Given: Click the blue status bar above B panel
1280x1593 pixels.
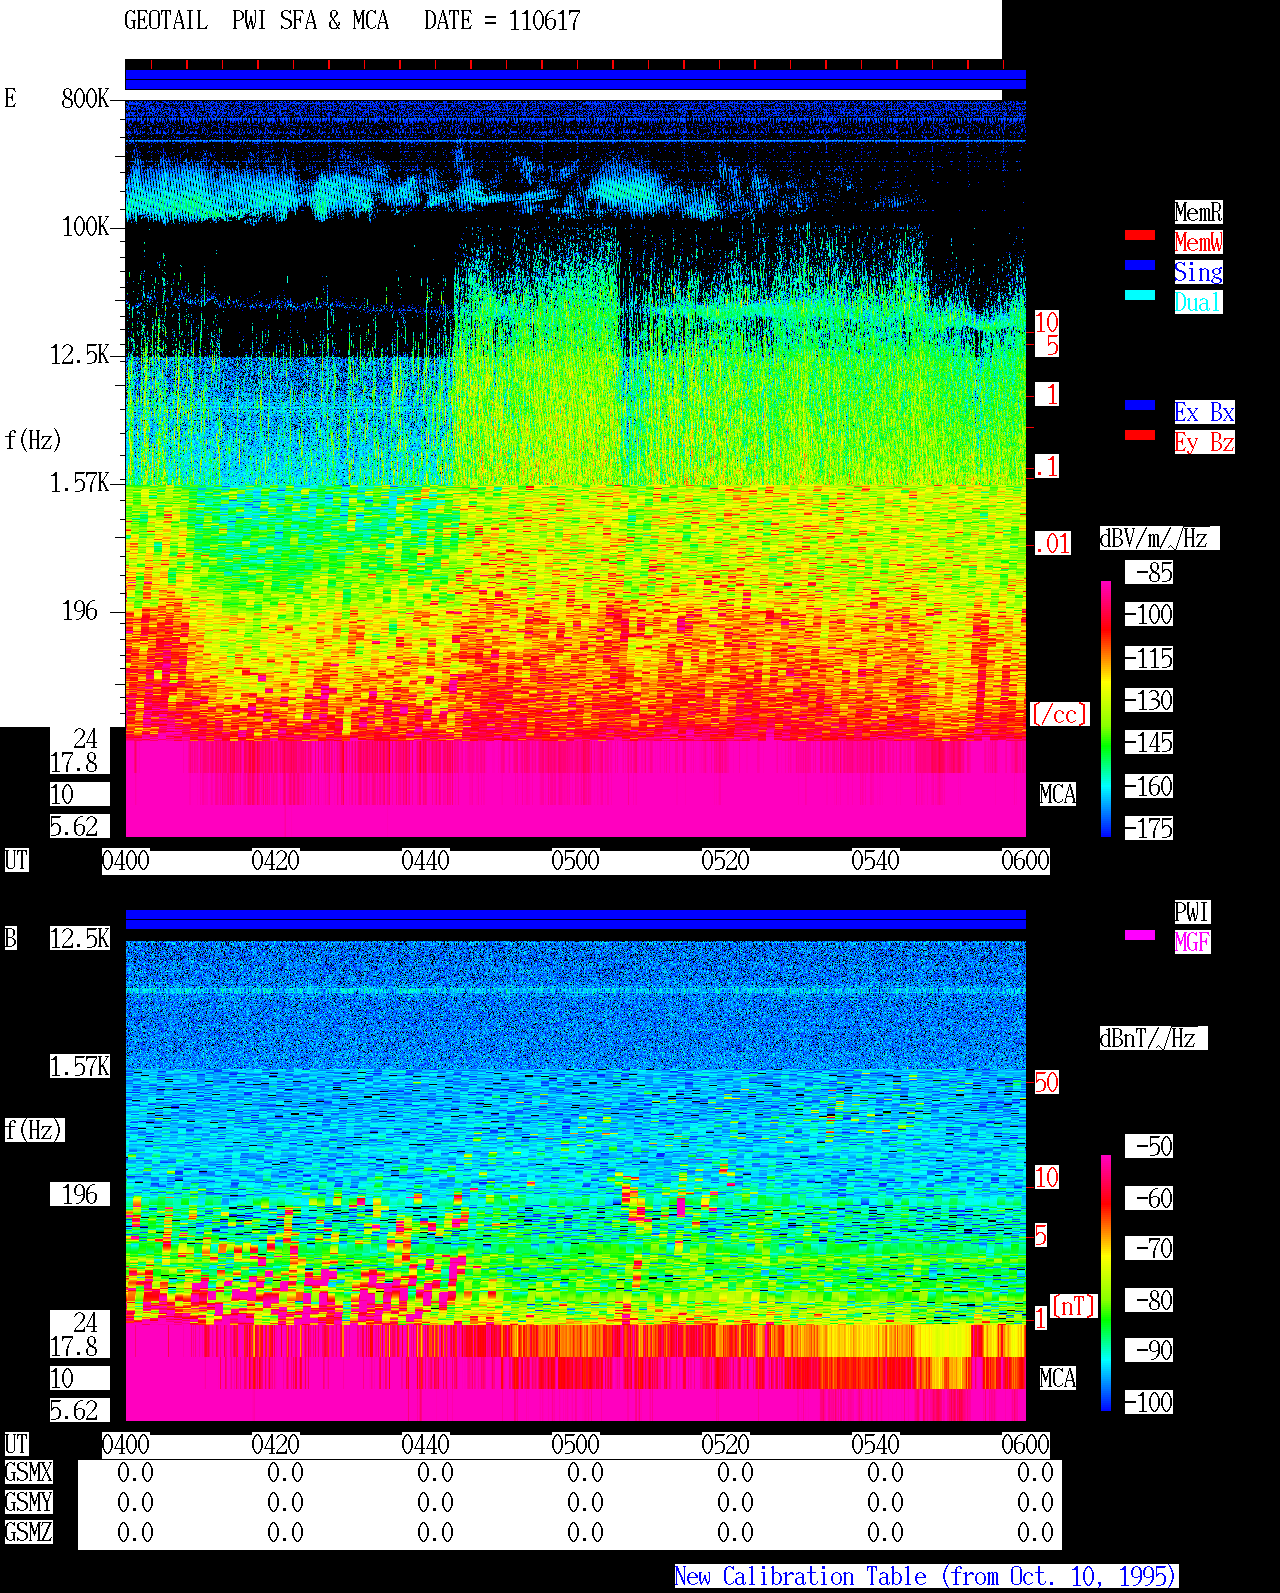Looking at the screenshot, I should [575, 920].
